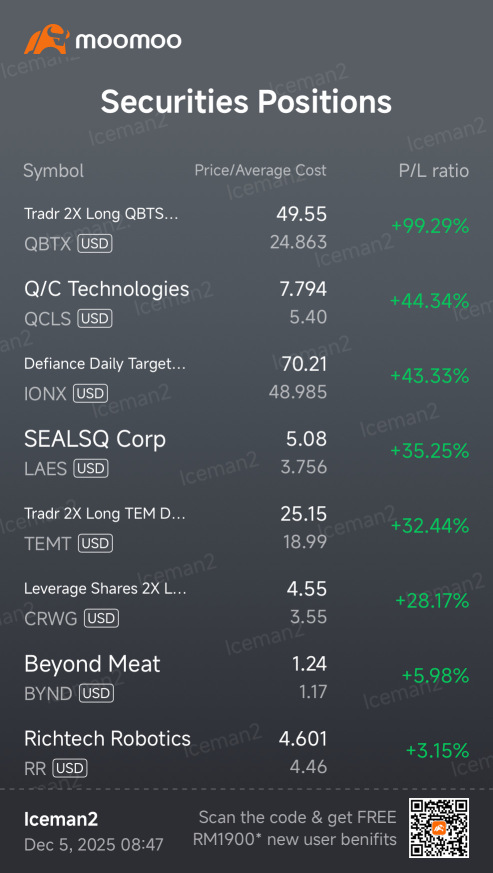Click the moomoo bull logo icon

coord(47,40)
